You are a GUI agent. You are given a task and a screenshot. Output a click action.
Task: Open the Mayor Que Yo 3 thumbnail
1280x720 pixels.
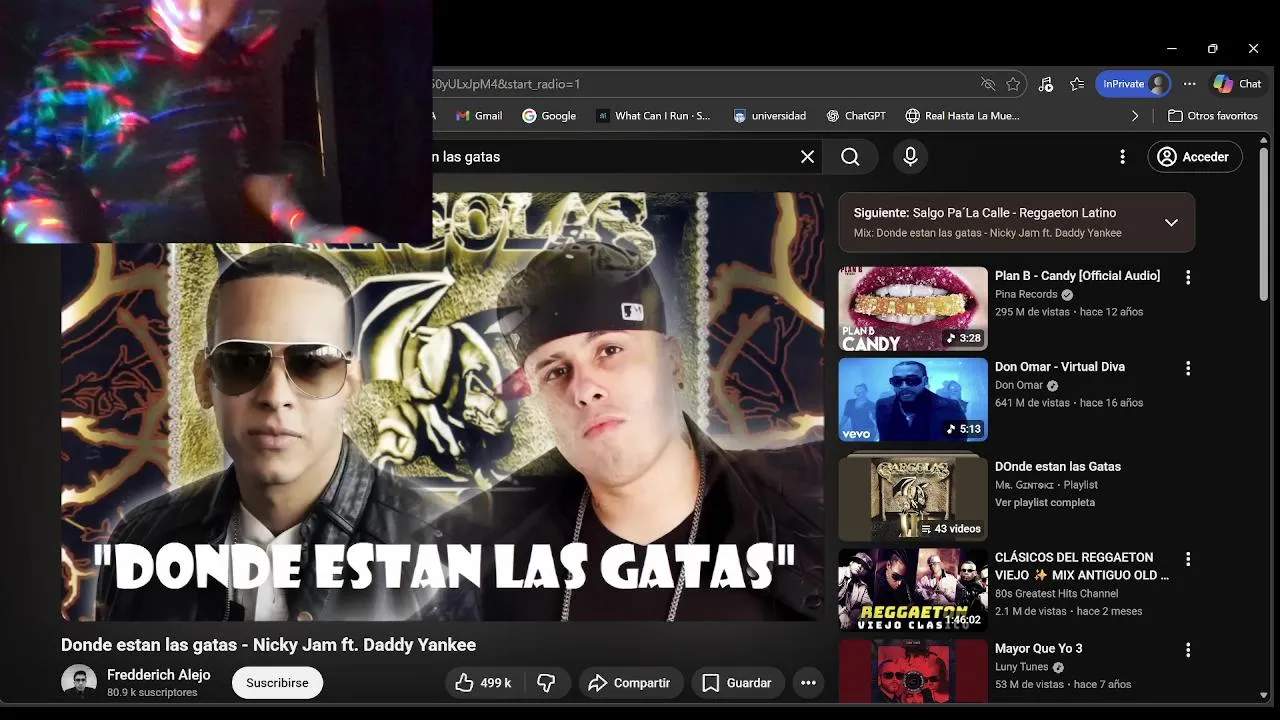[913, 672]
